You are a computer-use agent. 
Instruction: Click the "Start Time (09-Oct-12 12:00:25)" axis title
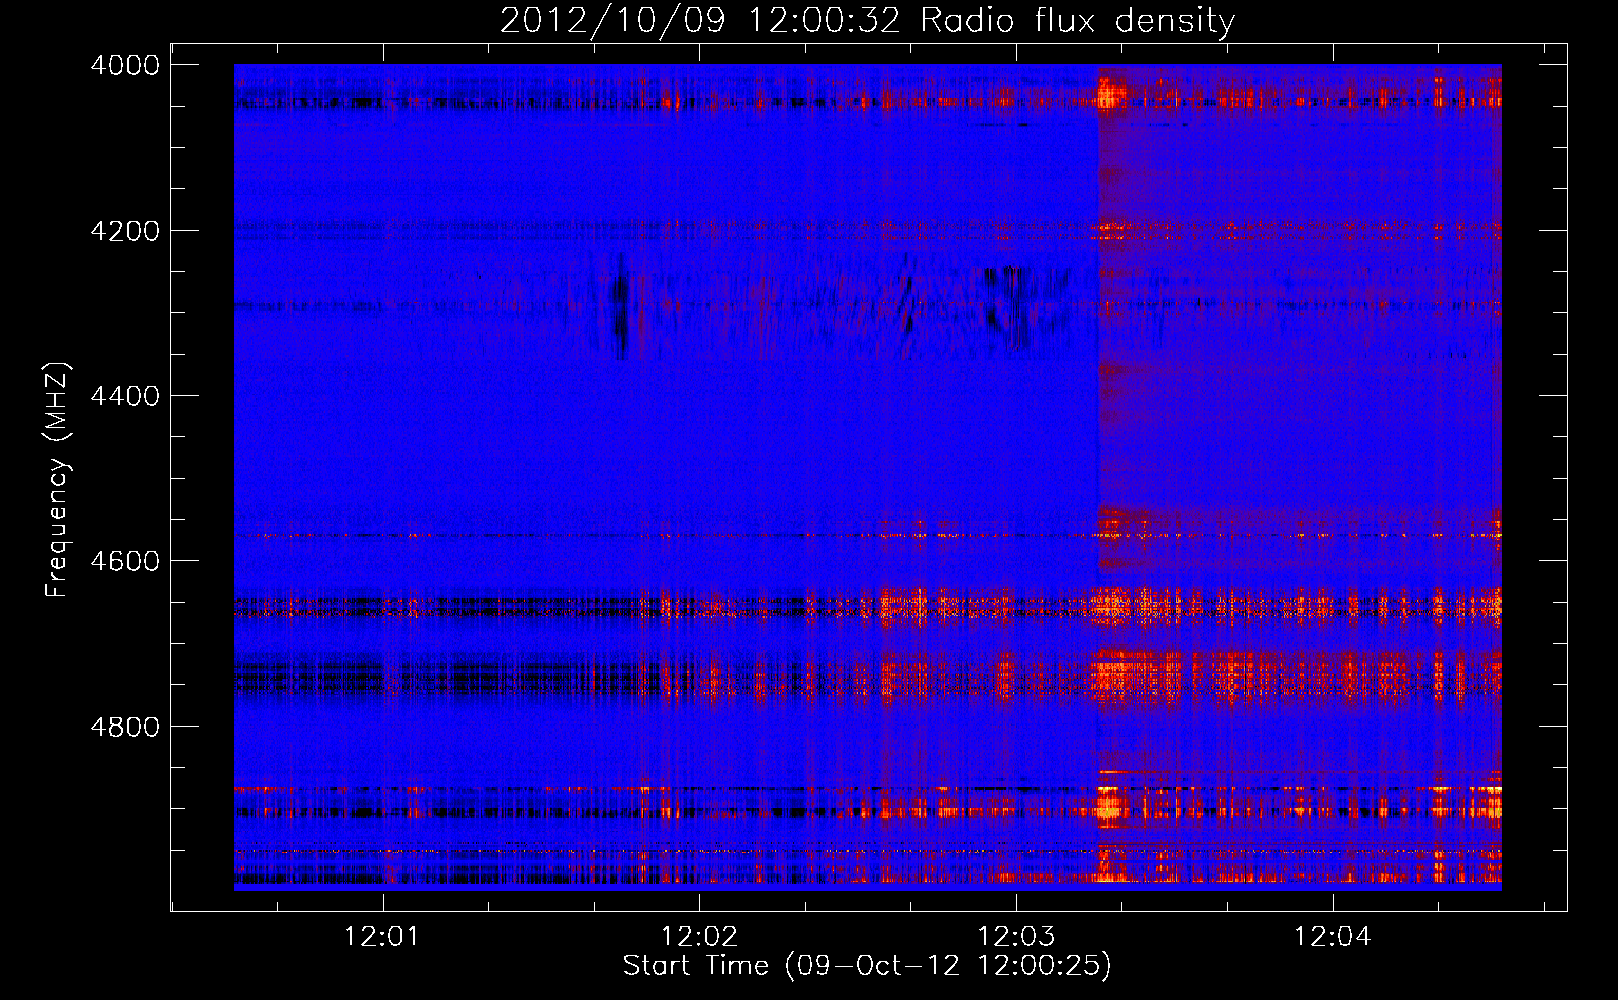coord(867,966)
